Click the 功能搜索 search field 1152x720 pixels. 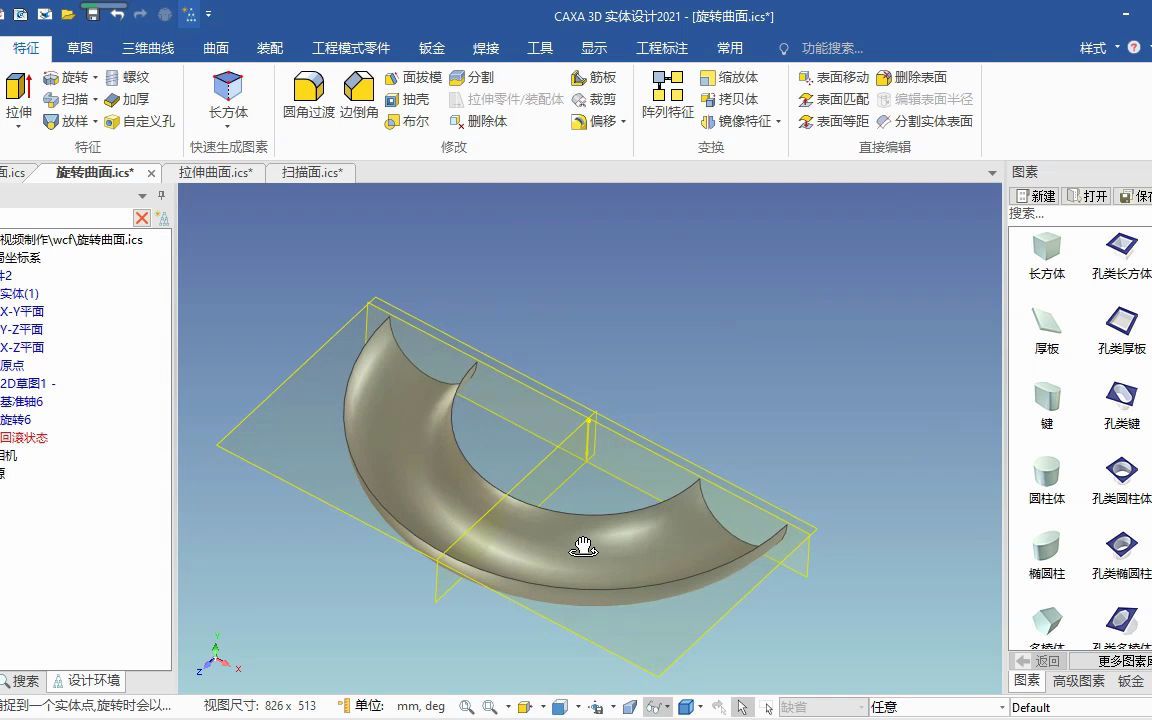[832, 48]
